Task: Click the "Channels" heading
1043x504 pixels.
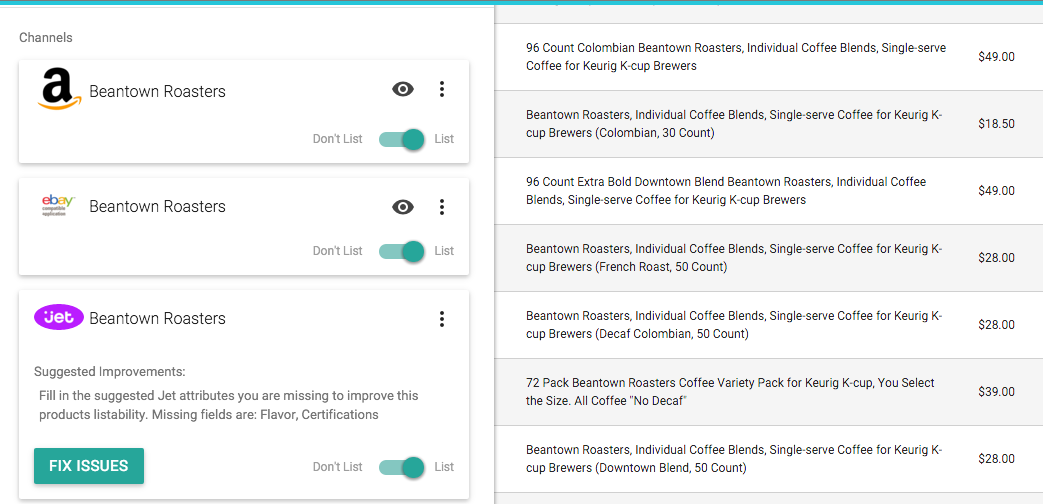Action: (46, 37)
